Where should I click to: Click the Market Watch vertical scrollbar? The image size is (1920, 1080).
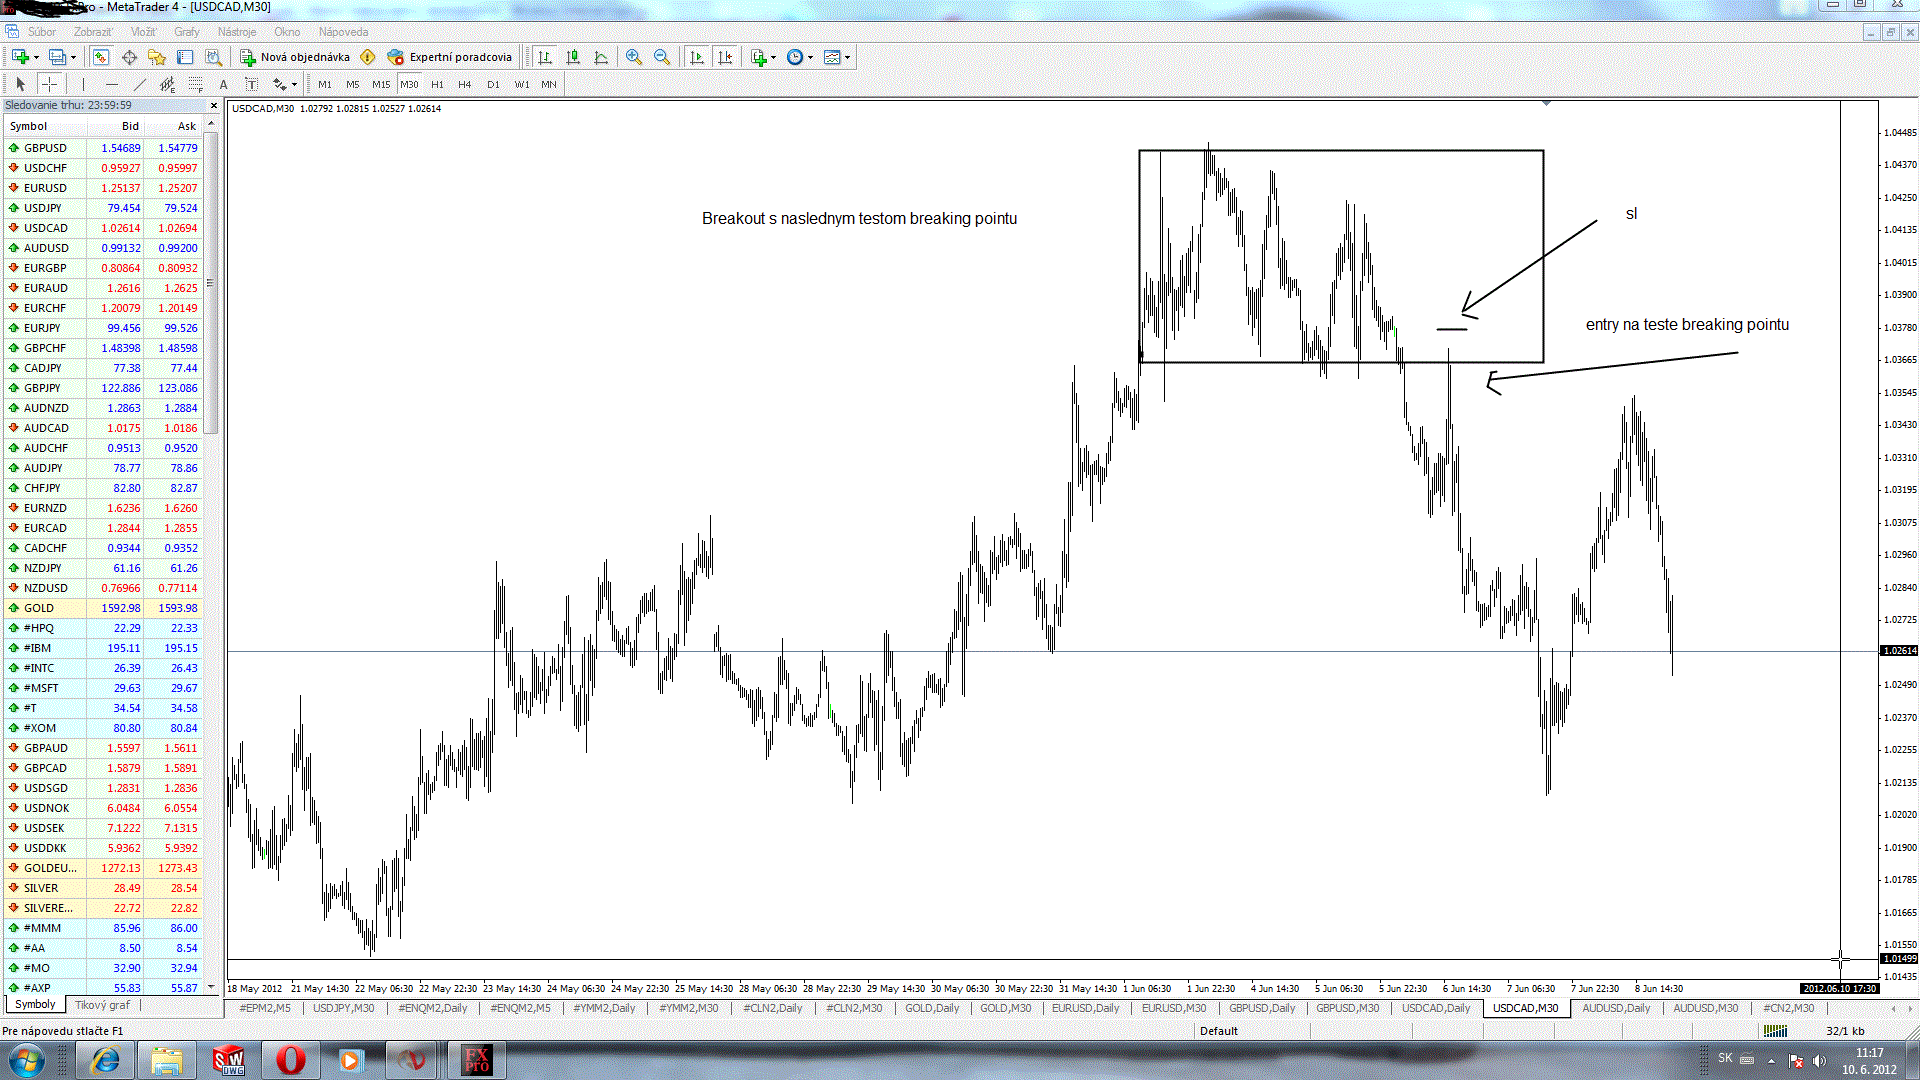(211, 282)
